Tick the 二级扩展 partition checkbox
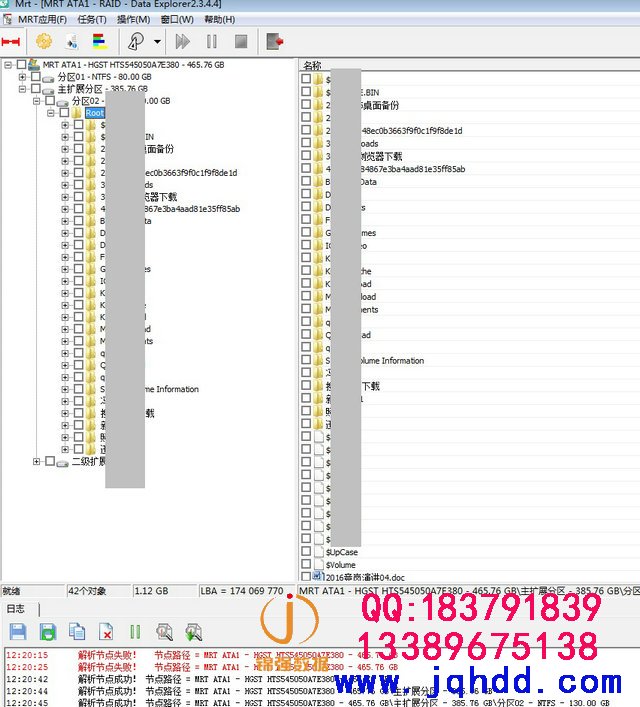 click(x=50, y=461)
